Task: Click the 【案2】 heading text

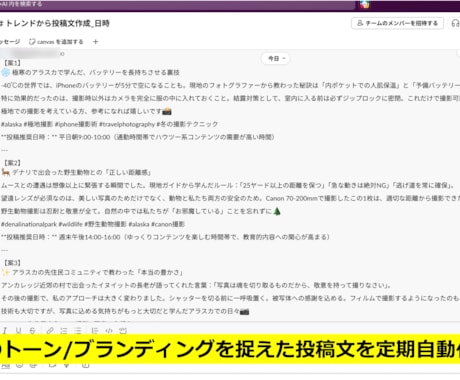Action: pyautogui.click(x=12, y=163)
